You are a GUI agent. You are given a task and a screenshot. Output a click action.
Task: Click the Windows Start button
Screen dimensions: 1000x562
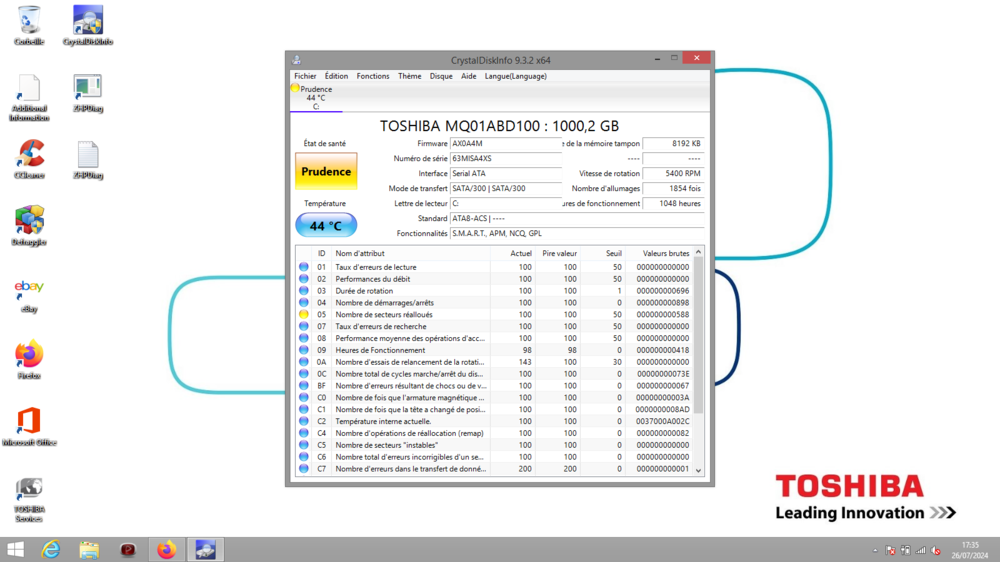(x=16, y=550)
